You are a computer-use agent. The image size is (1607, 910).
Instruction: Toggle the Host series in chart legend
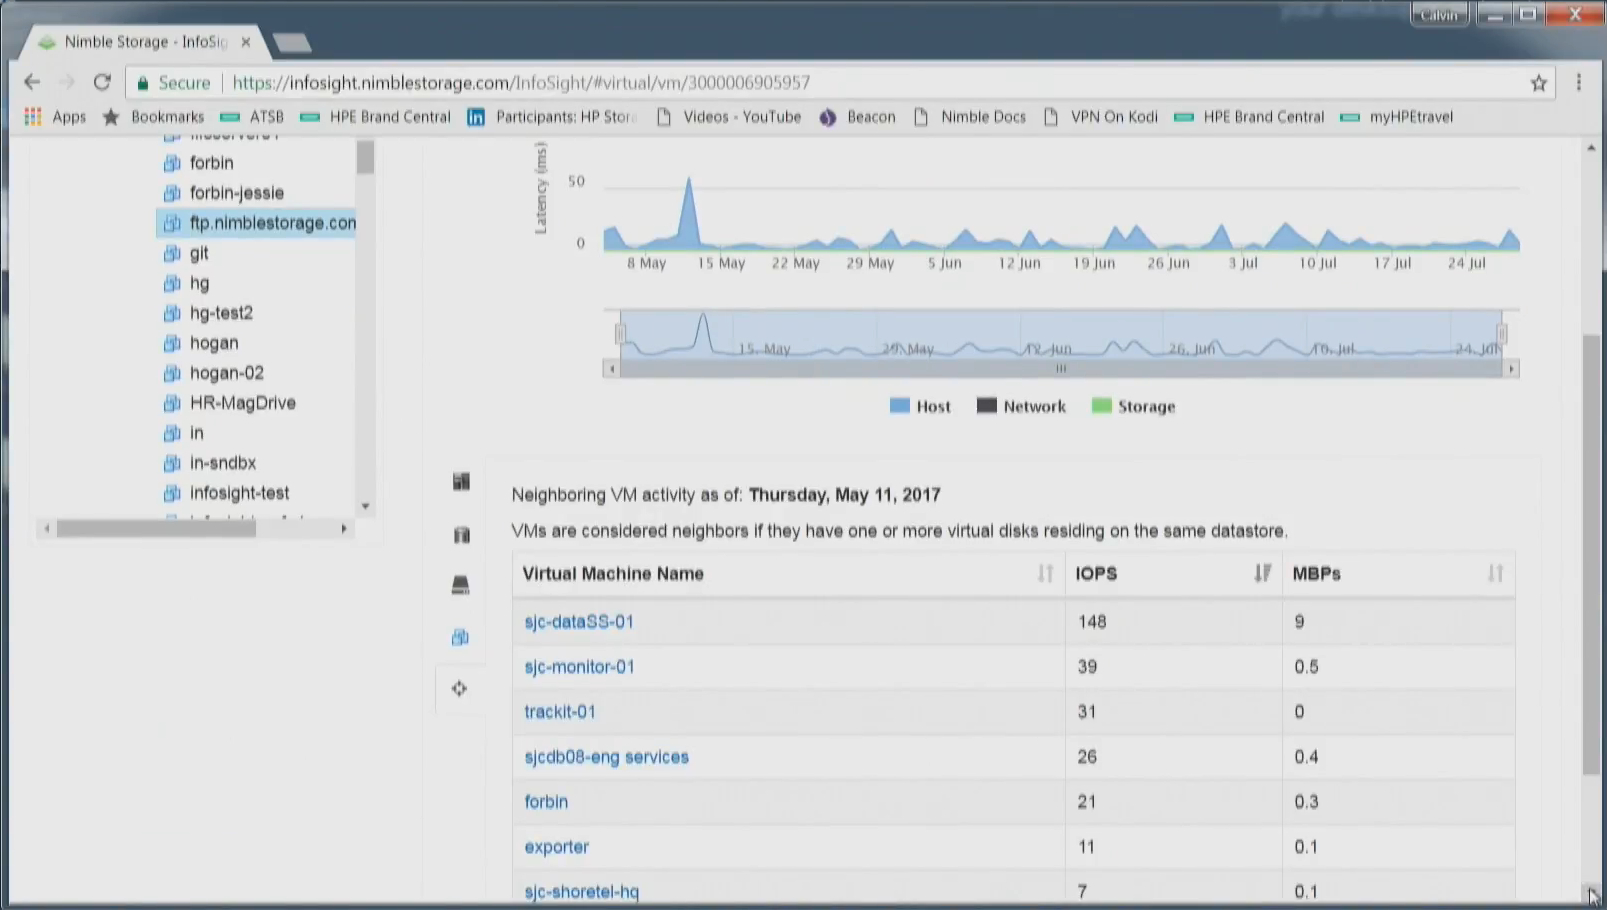[920, 406]
